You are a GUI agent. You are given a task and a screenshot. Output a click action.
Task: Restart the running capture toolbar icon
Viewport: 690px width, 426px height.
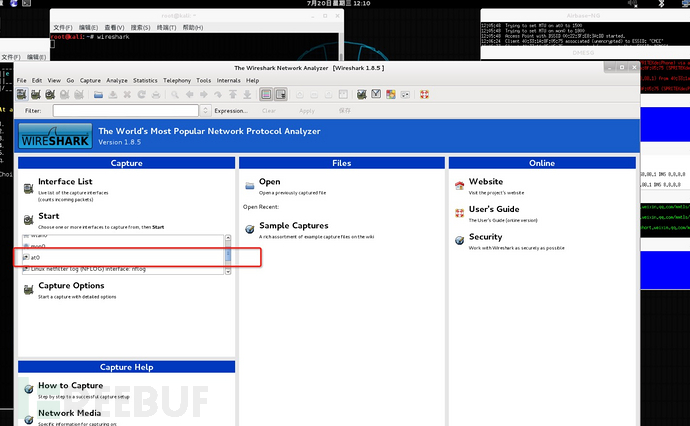tap(79, 95)
